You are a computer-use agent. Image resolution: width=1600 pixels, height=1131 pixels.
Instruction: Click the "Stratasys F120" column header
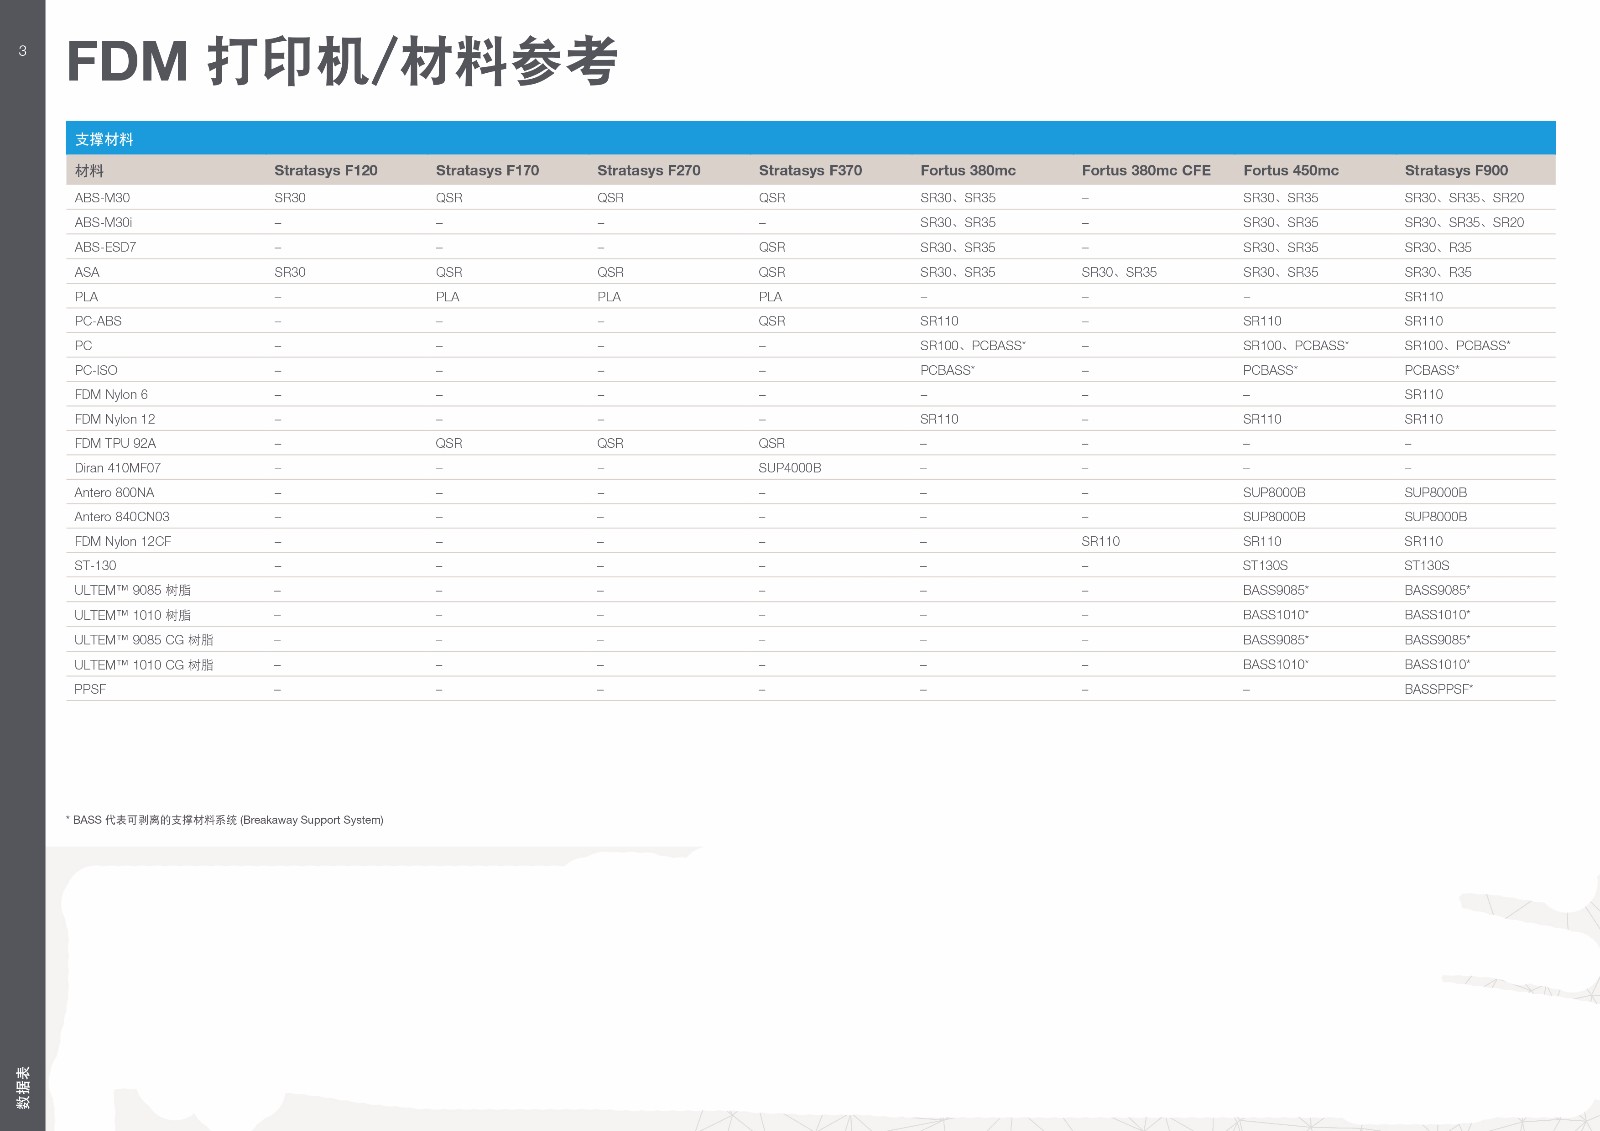coord(325,170)
